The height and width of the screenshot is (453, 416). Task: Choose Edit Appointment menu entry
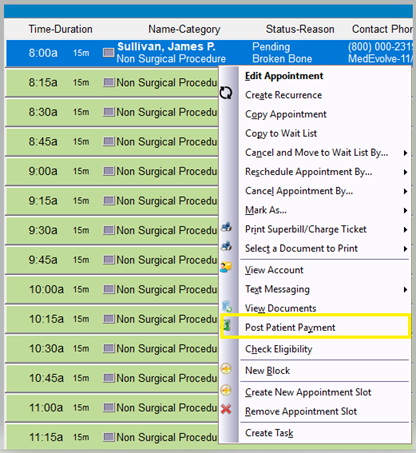point(284,76)
